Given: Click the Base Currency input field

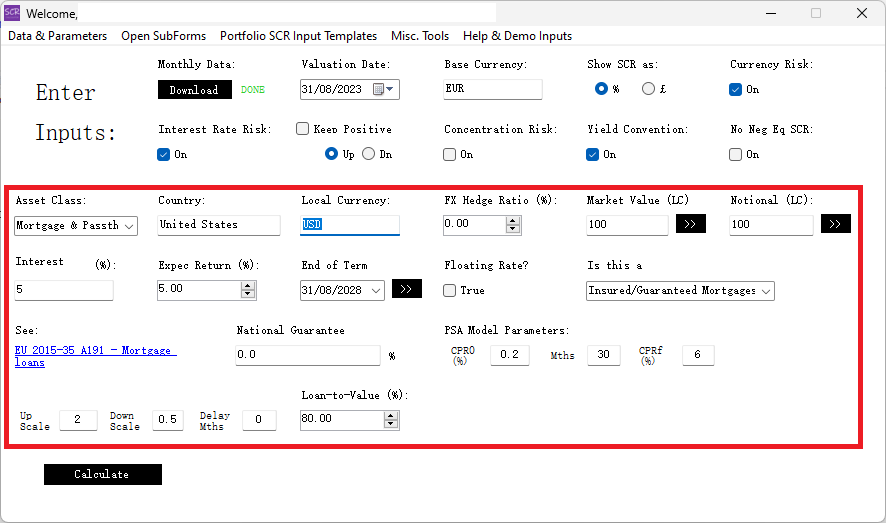Looking at the screenshot, I should tap(493, 89).
